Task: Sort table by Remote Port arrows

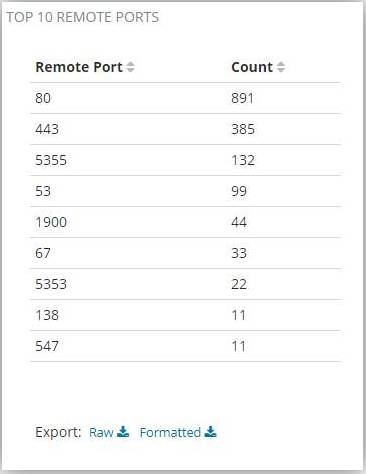Action: pos(130,67)
